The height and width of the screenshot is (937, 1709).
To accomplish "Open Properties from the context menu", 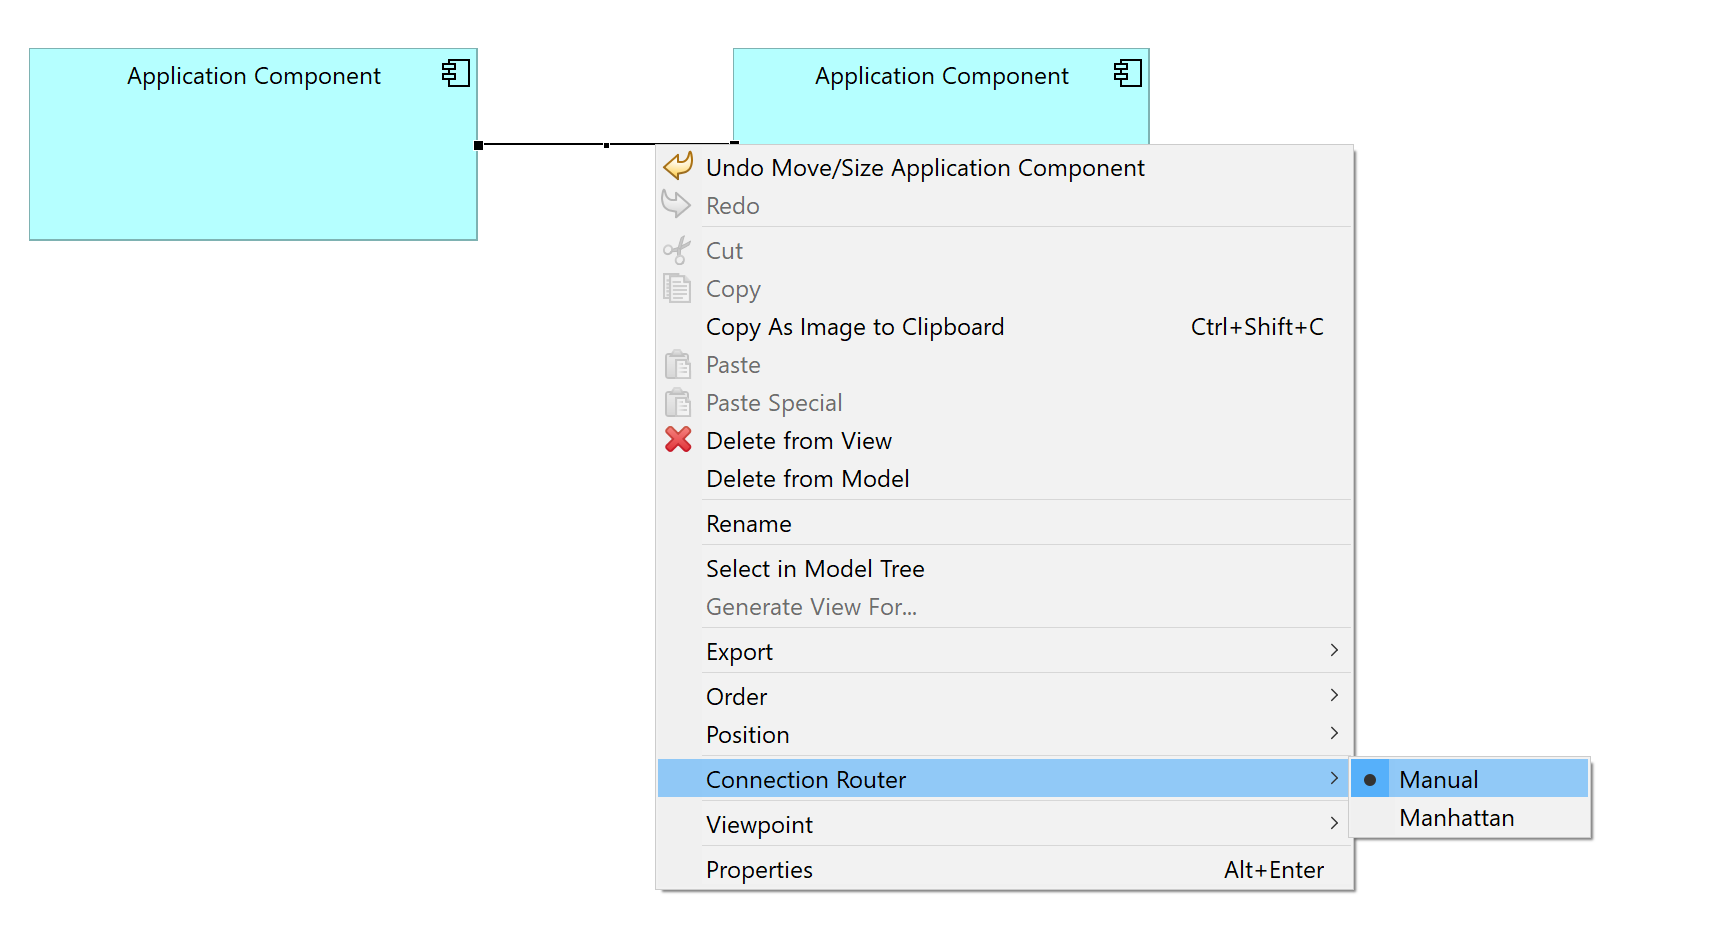I will tap(759, 869).
